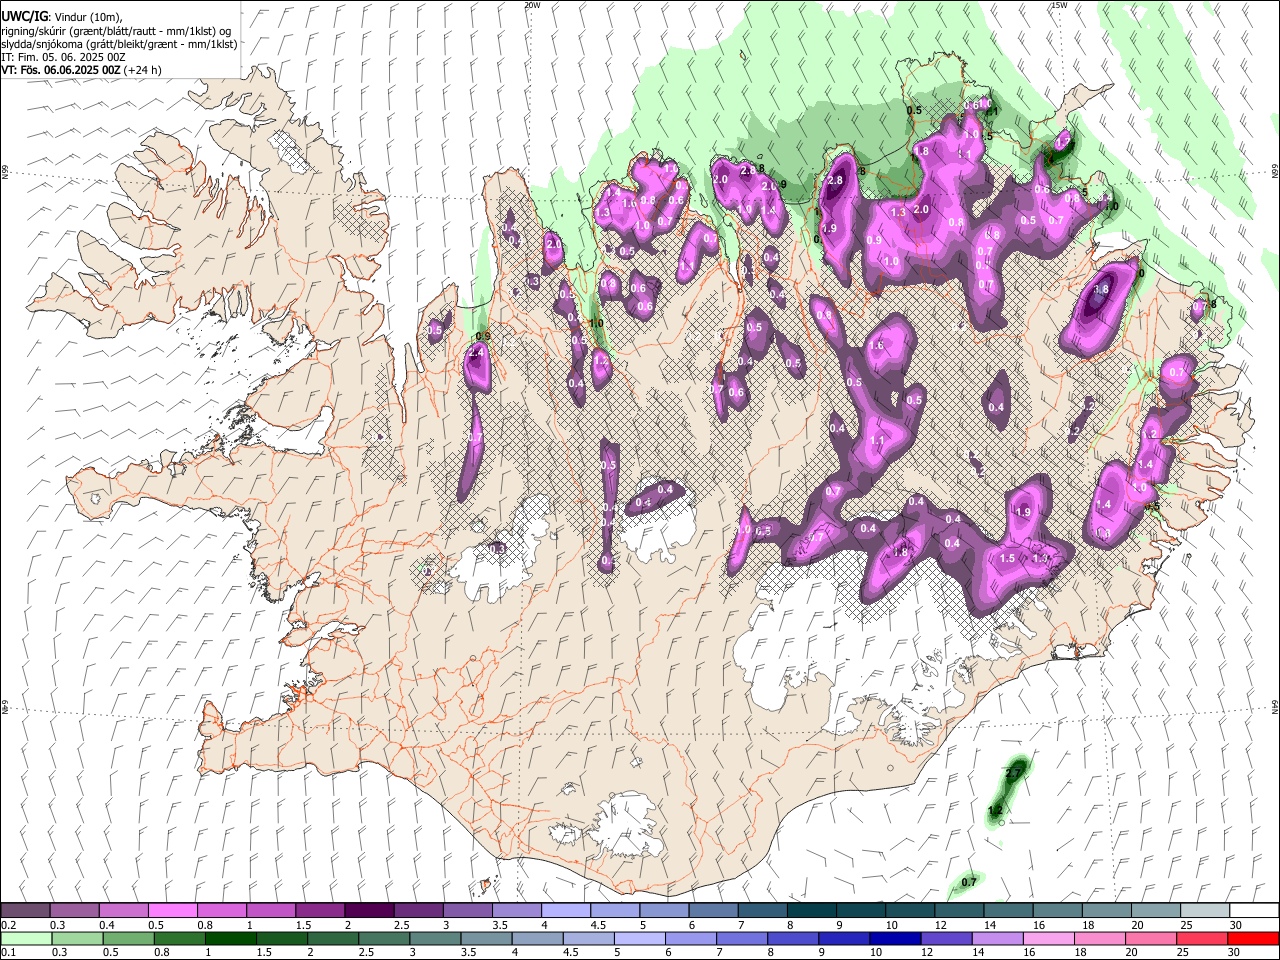The height and width of the screenshot is (960, 1280).
Task: Click the 2.7 value in offshore green rain cell
Action: click(1013, 773)
